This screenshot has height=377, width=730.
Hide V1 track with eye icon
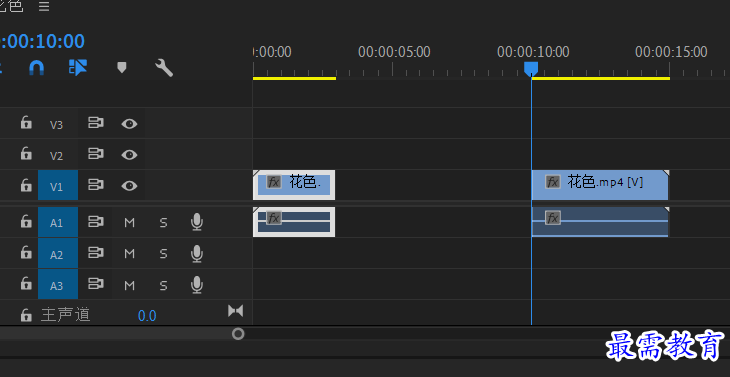[x=129, y=186]
